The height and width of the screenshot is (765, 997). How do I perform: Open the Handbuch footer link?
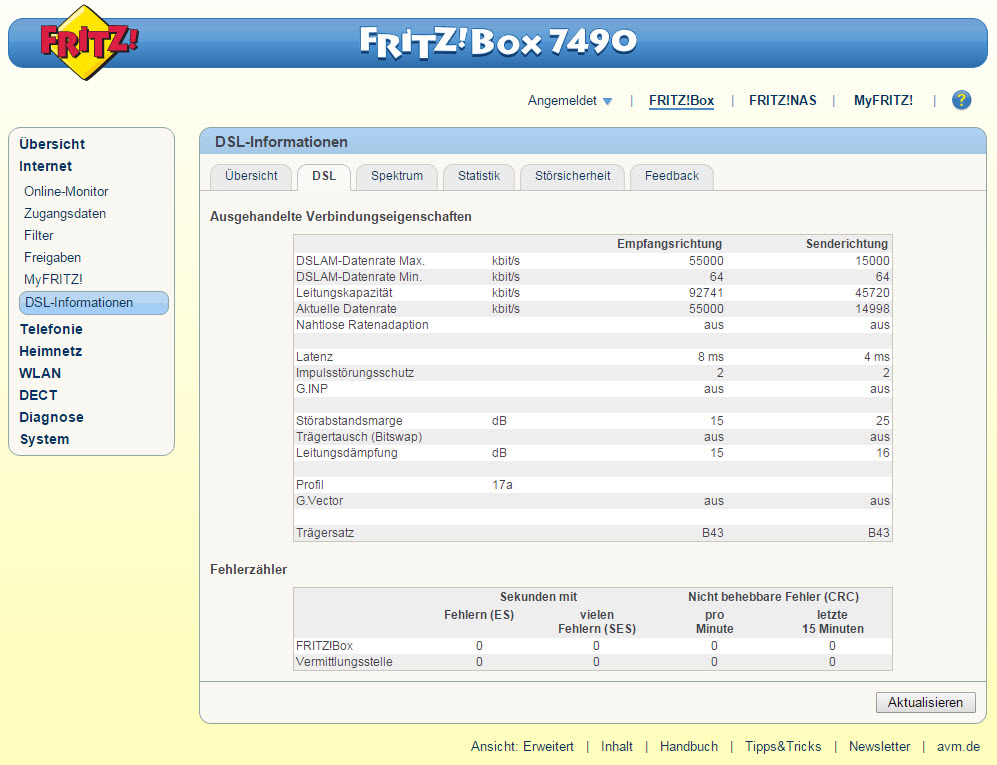point(689,747)
